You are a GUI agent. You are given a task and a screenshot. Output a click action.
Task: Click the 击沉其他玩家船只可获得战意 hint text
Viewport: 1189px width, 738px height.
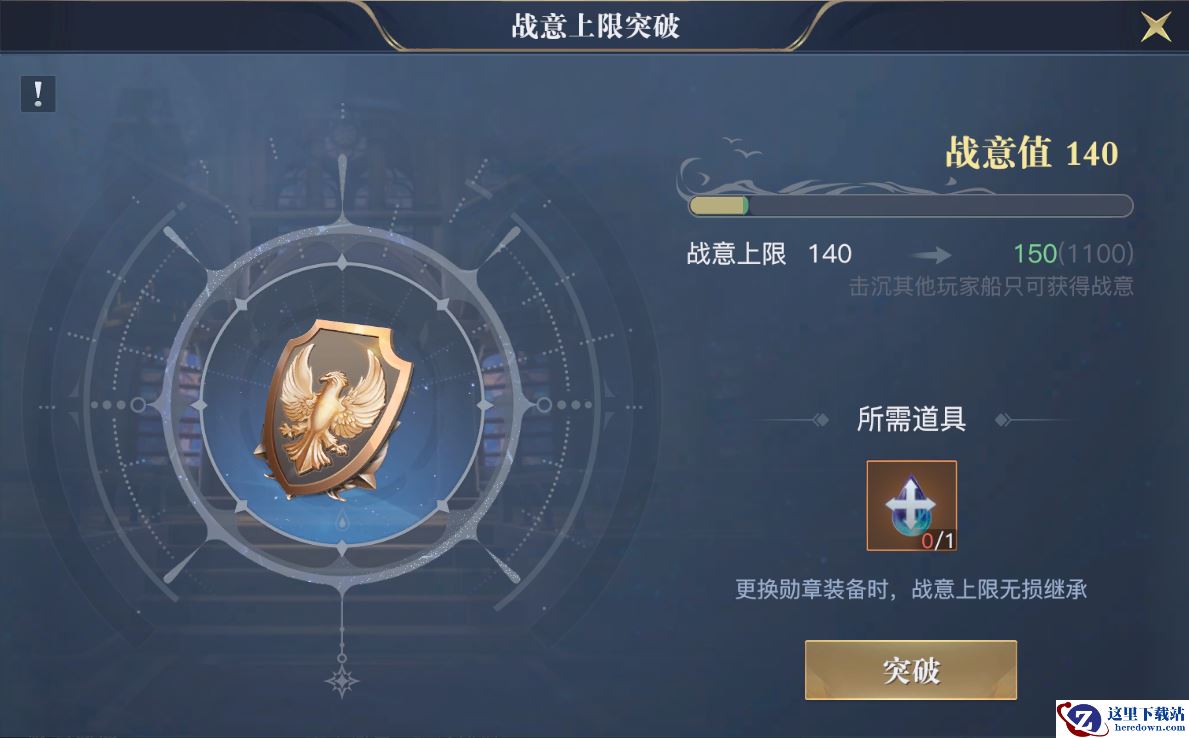tap(991, 286)
